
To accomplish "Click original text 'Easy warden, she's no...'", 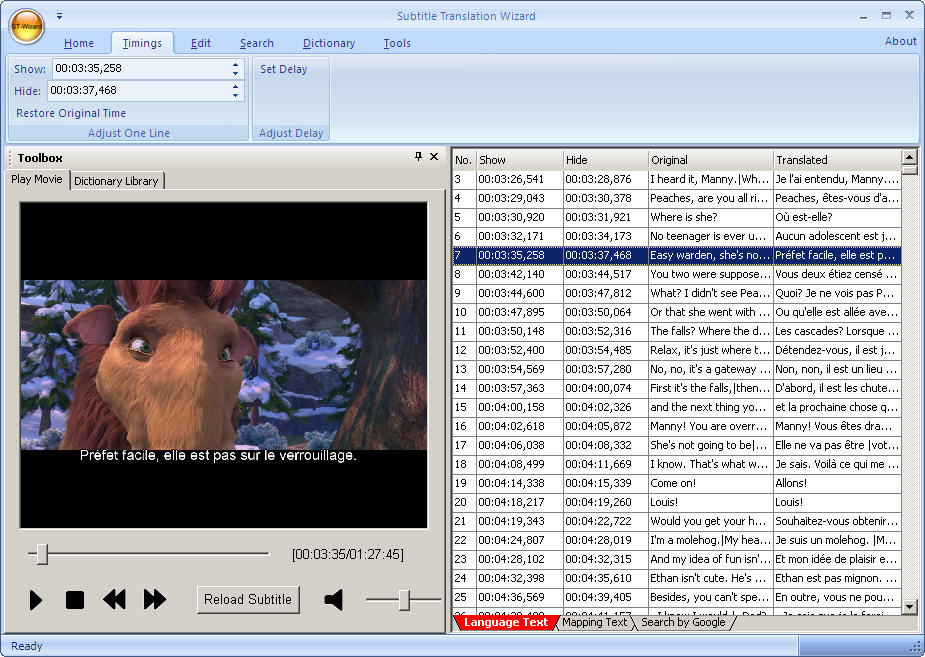I will tap(710, 255).
